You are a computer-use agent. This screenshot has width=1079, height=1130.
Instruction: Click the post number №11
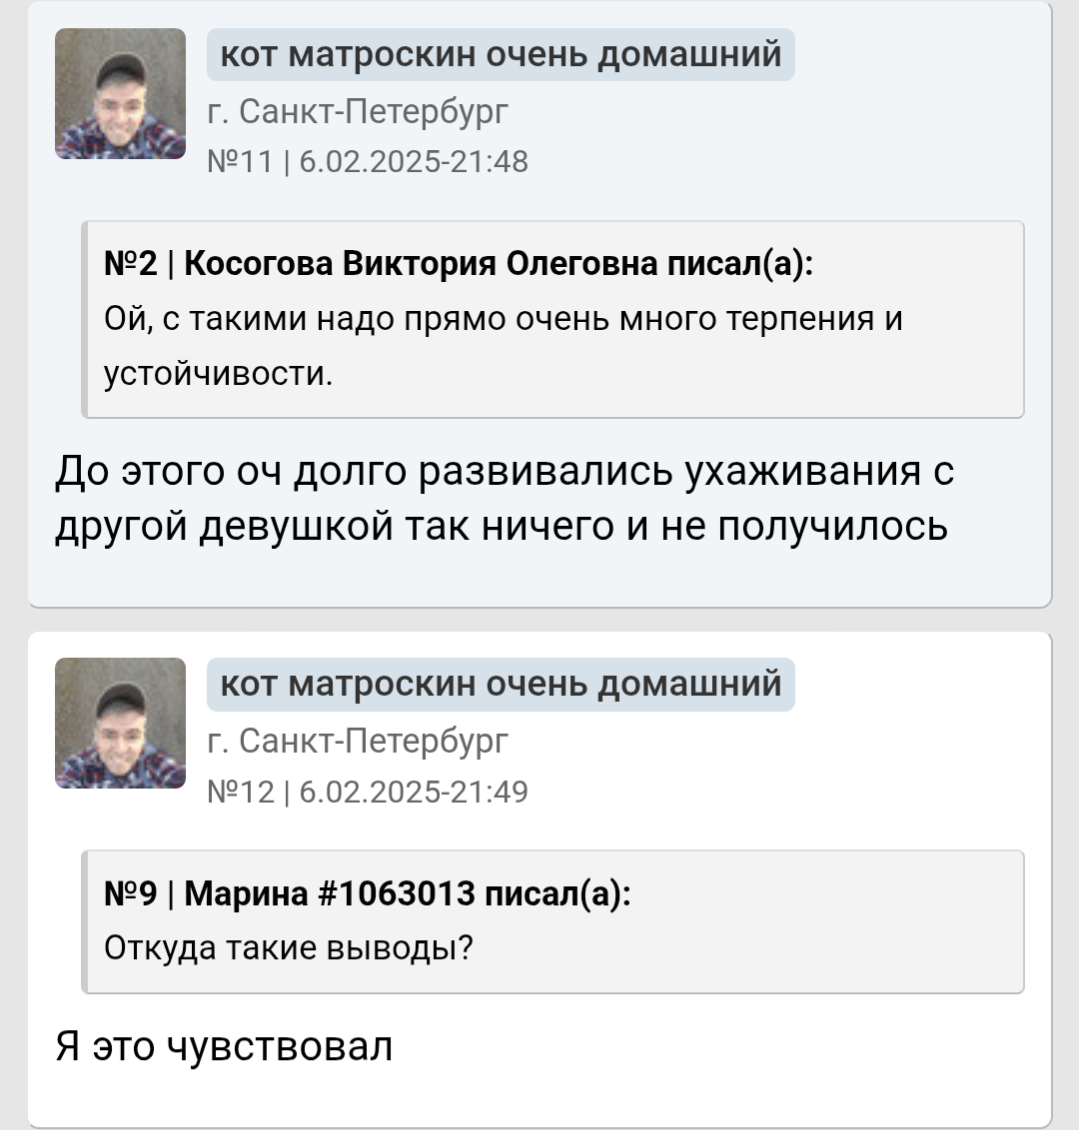pos(239,161)
